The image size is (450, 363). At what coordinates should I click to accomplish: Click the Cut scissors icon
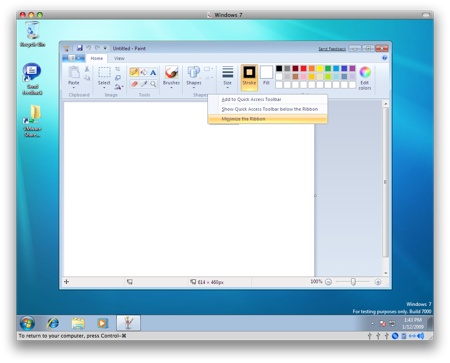pos(87,69)
